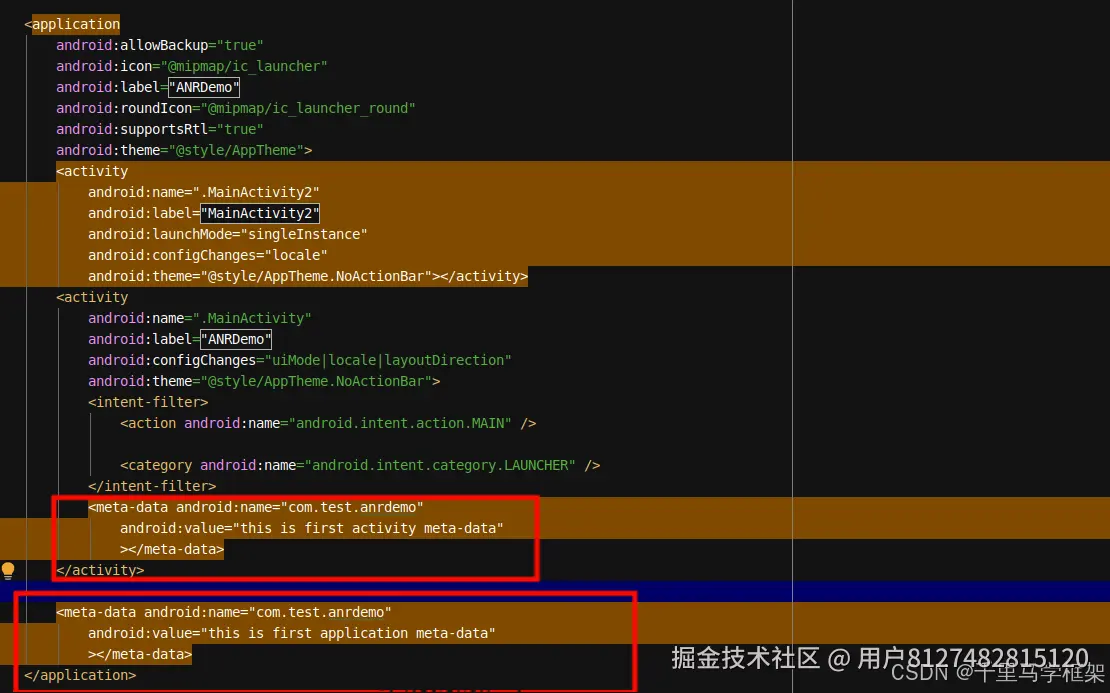This screenshot has width=1110, height=693.
Task: Click "uiMode|locale|layoutDirection" configChanges value
Action: tap(388, 360)
